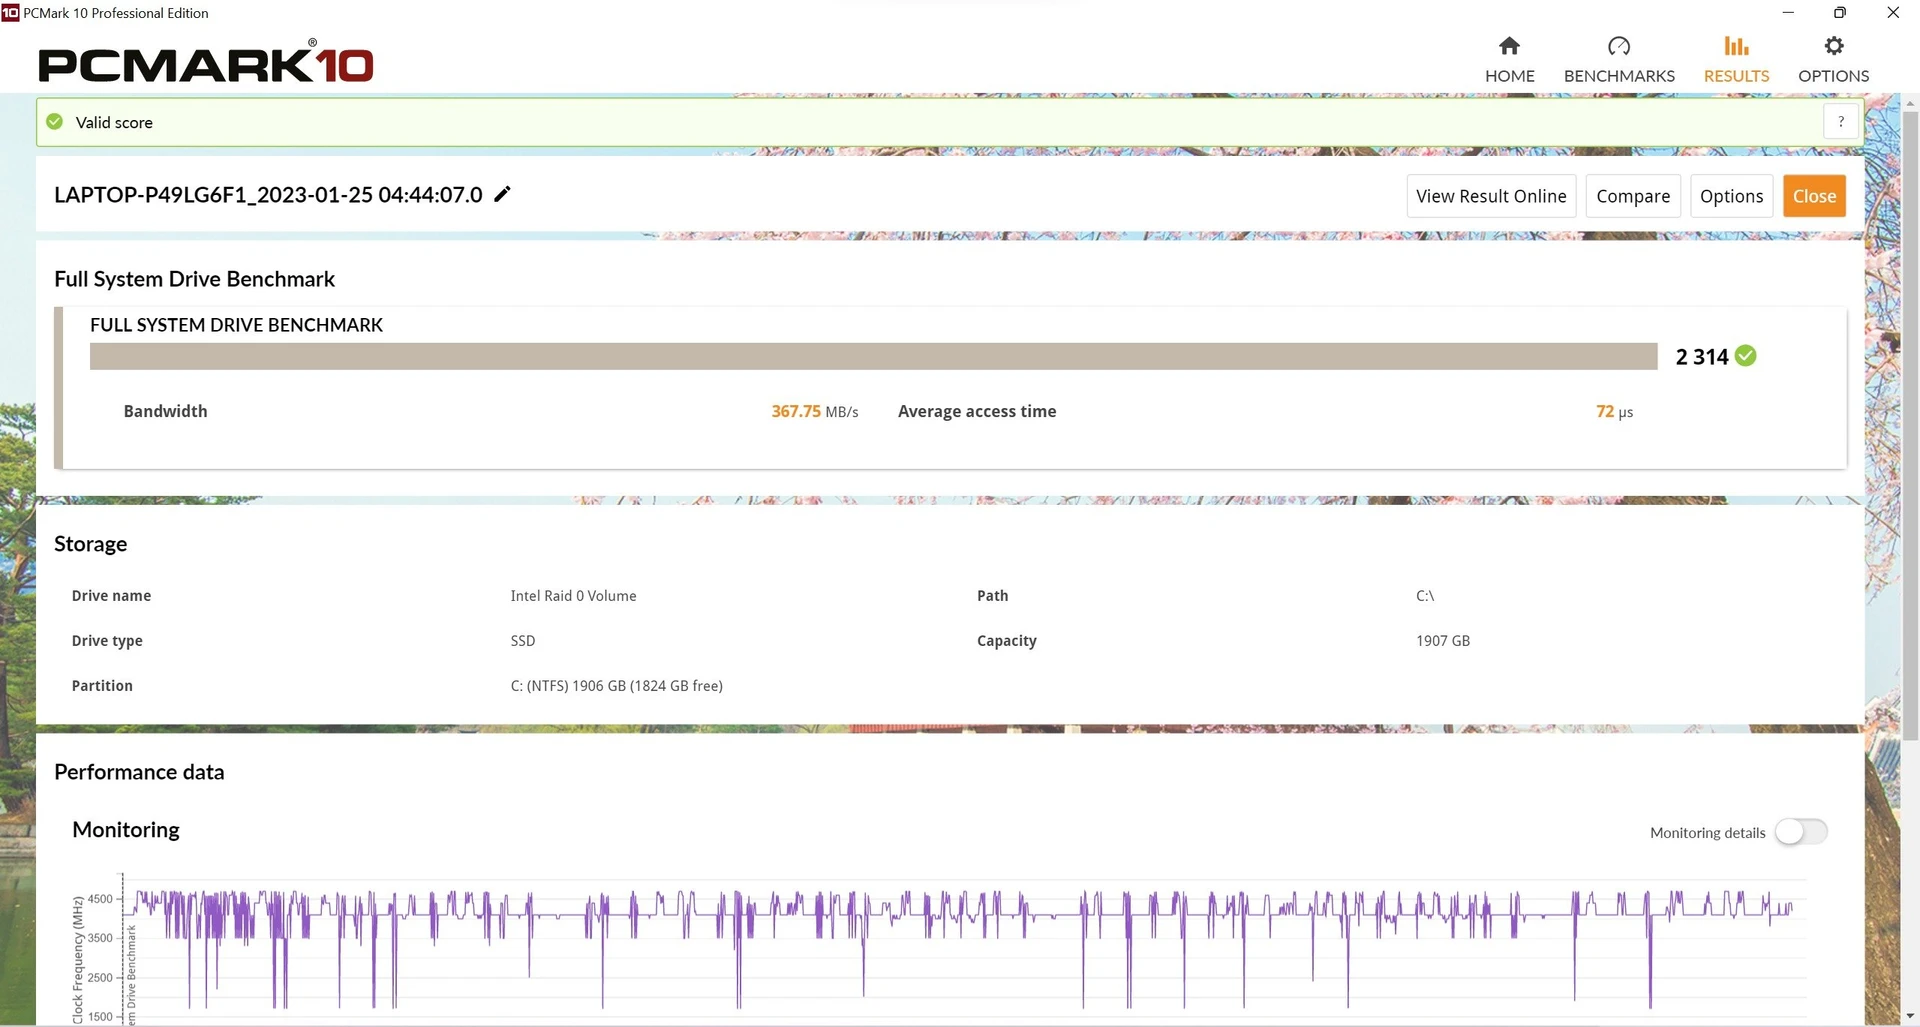Click the score value 2 314
Viewport: 1920px width, 1027px height.
point(1702,357)
